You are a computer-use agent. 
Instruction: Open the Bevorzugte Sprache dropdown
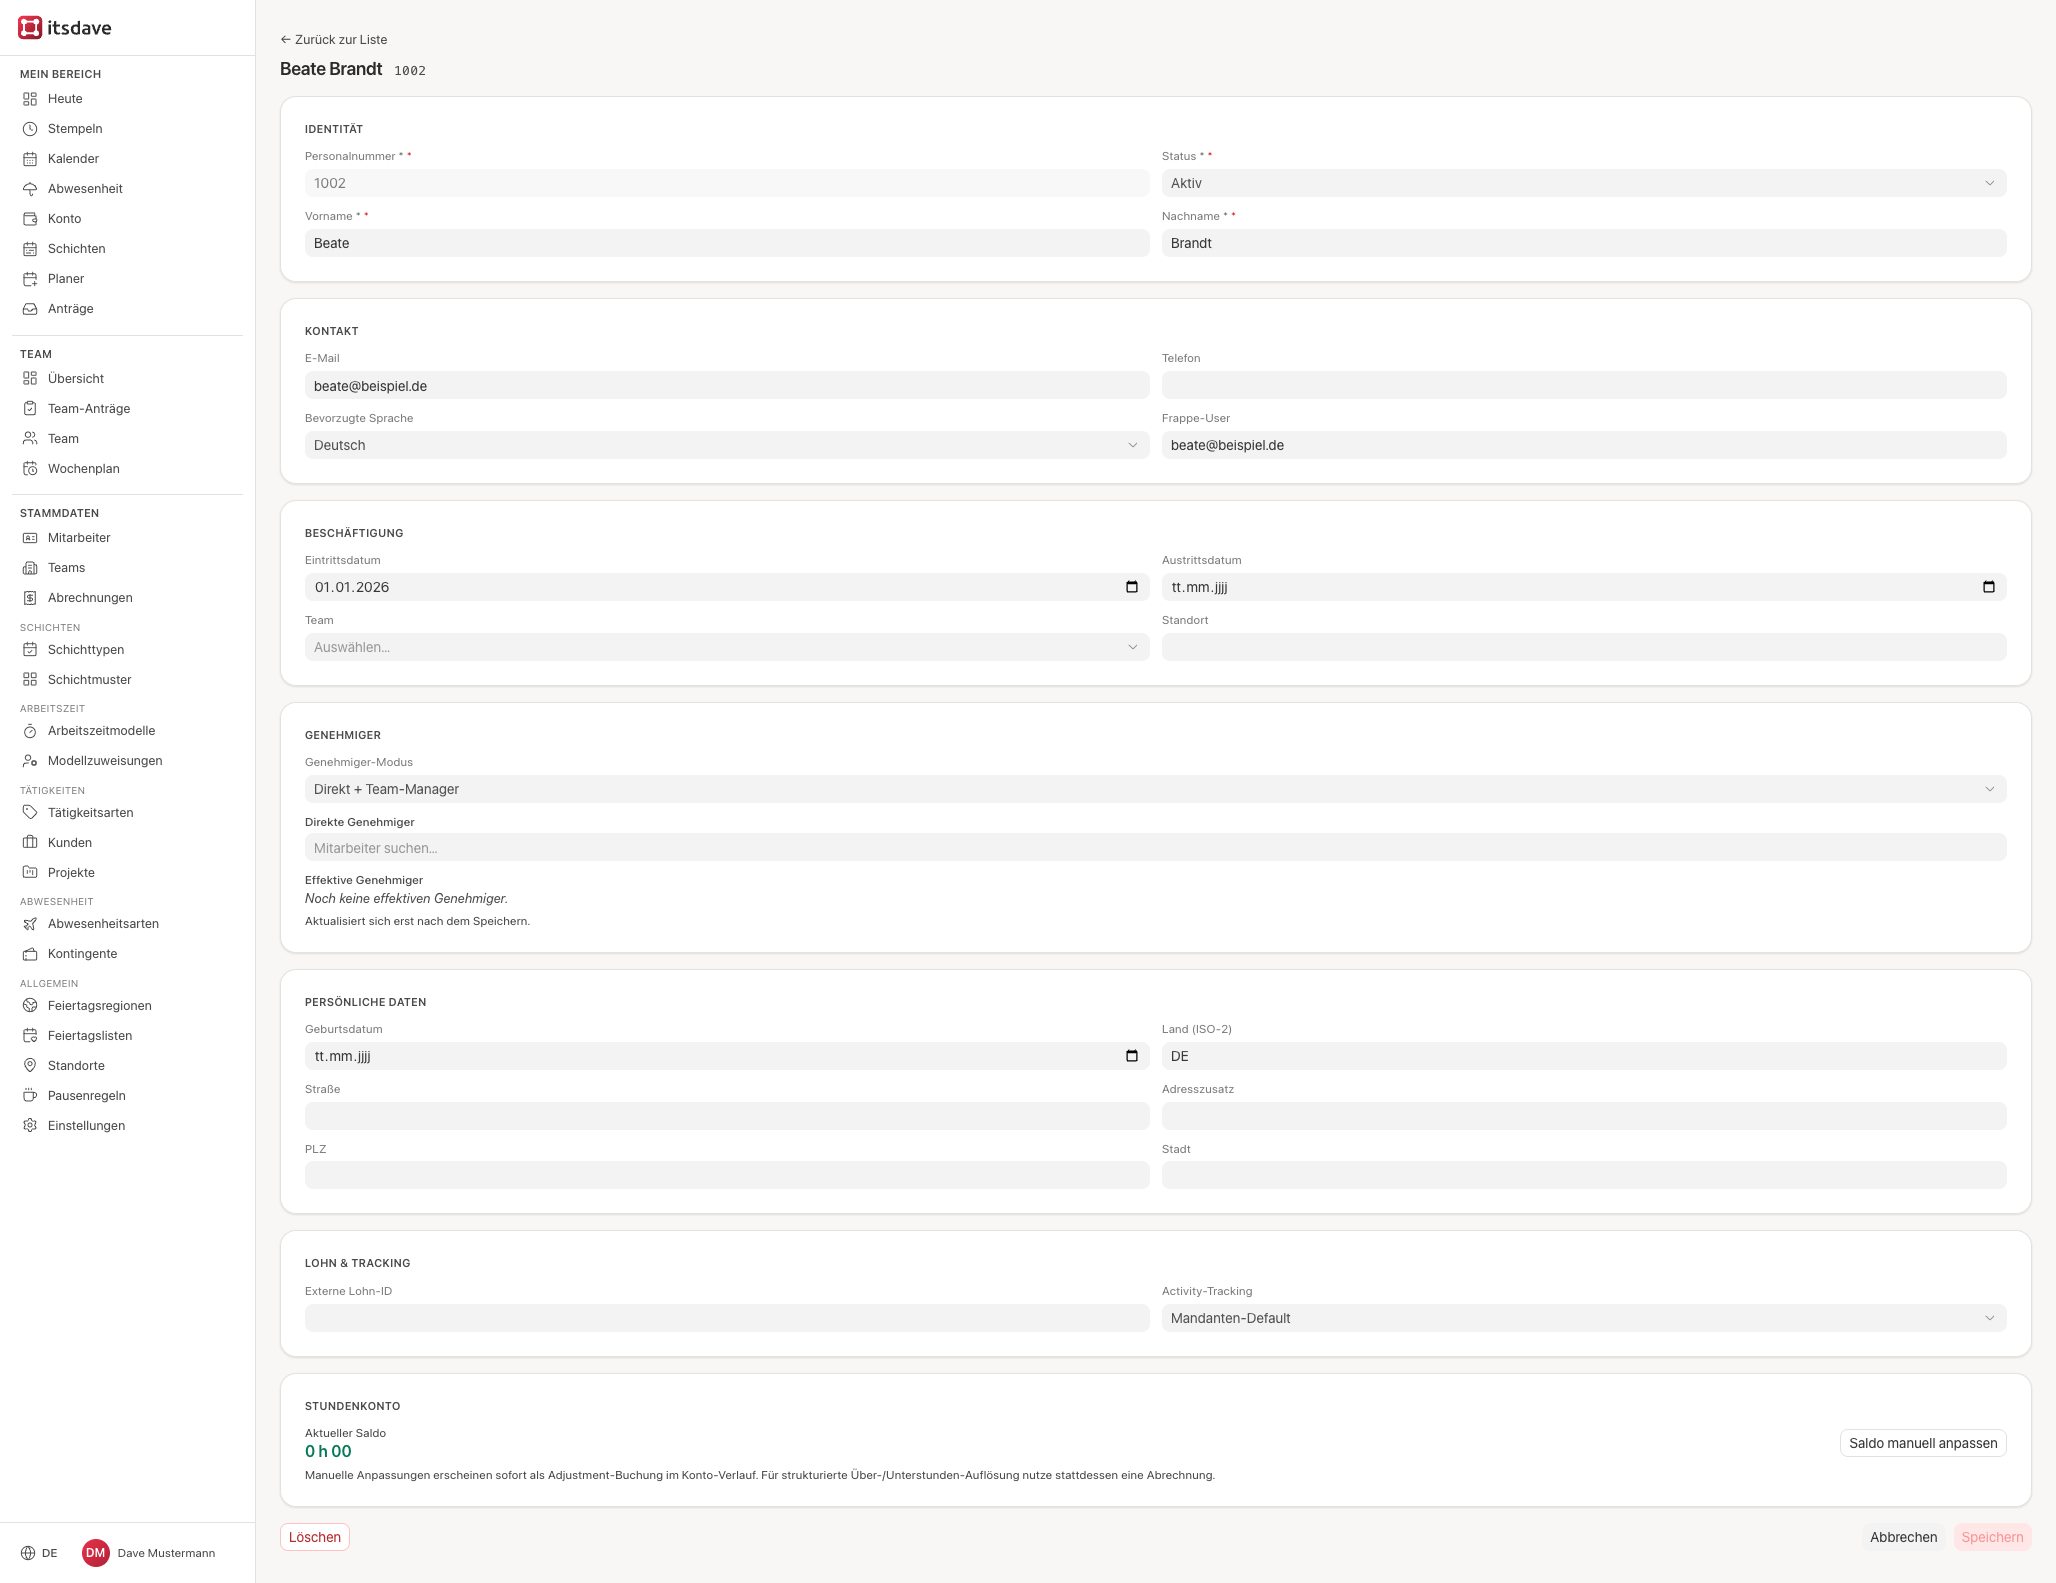click(x=727, y=445)
